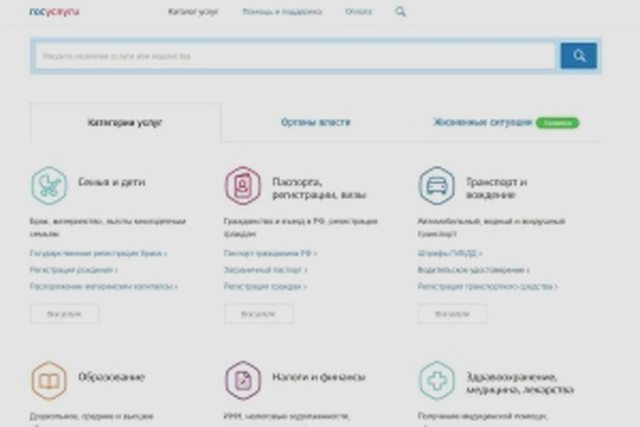640x427 pixels.
Task: Click the medical cross icon for Здравоохранение
Action: point(436,380)
